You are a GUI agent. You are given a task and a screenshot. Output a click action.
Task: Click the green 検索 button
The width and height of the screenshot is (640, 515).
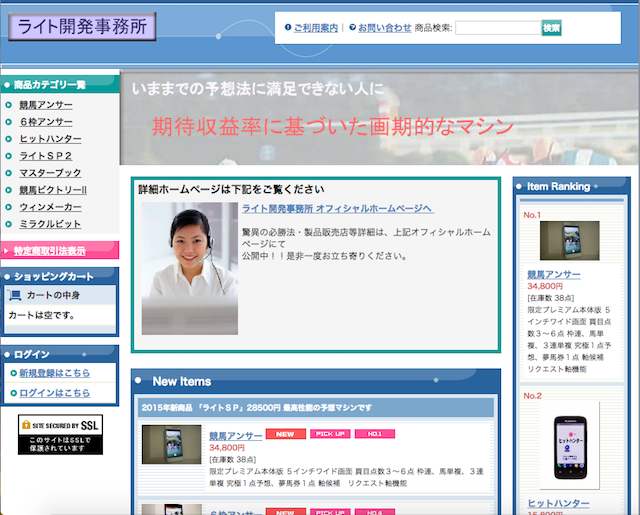click(x=551, y=28)
